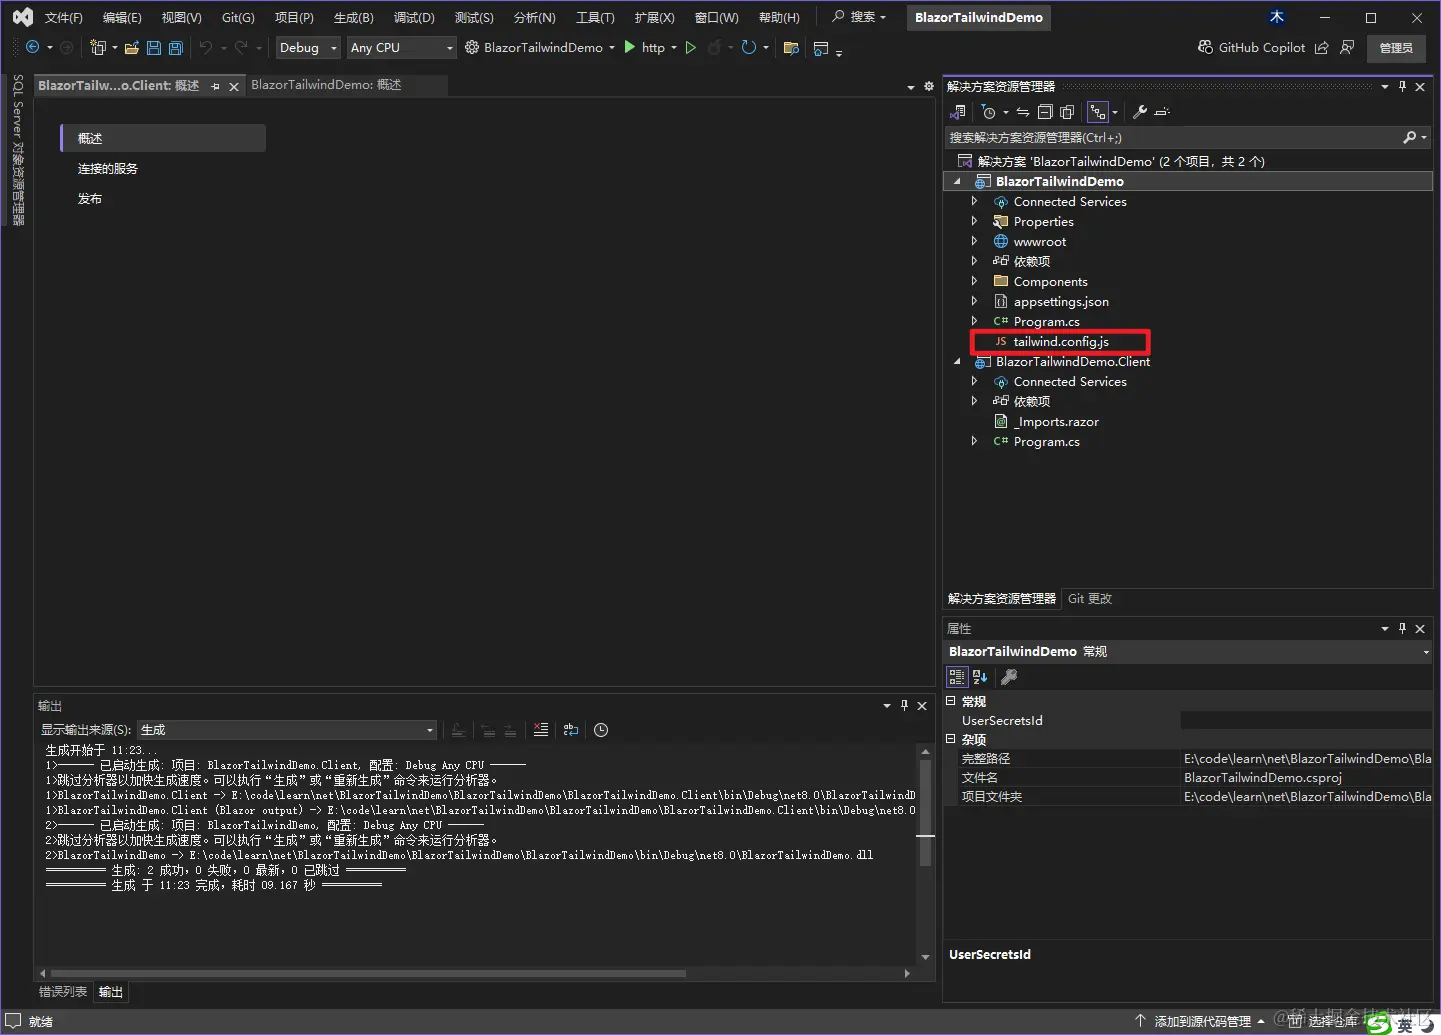Collapse the 常规 category in 属性 panel
This screenshot has height=1035, width=1441.
point(951,701)
